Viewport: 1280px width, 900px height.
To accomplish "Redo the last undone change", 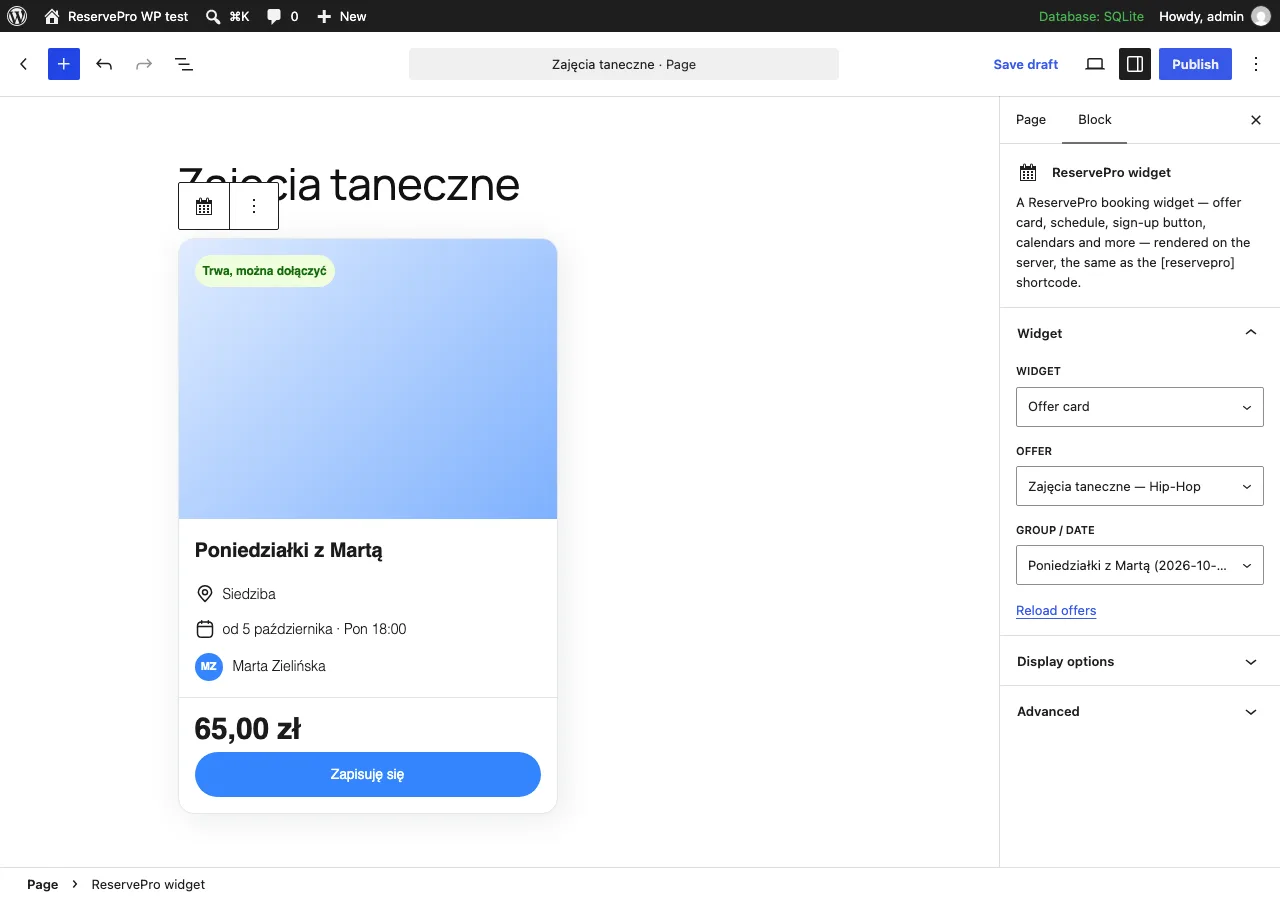I will (144, 64).
